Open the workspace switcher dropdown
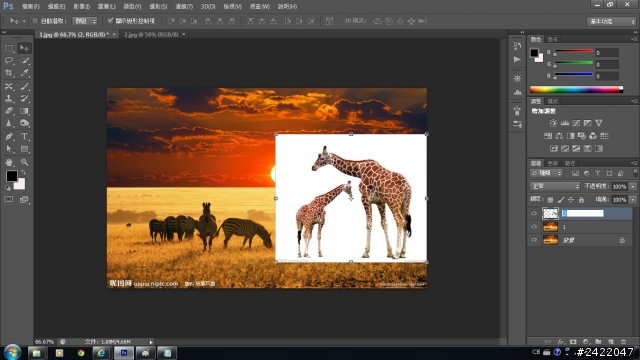This screenshot has height=360, width=640. 611,21
